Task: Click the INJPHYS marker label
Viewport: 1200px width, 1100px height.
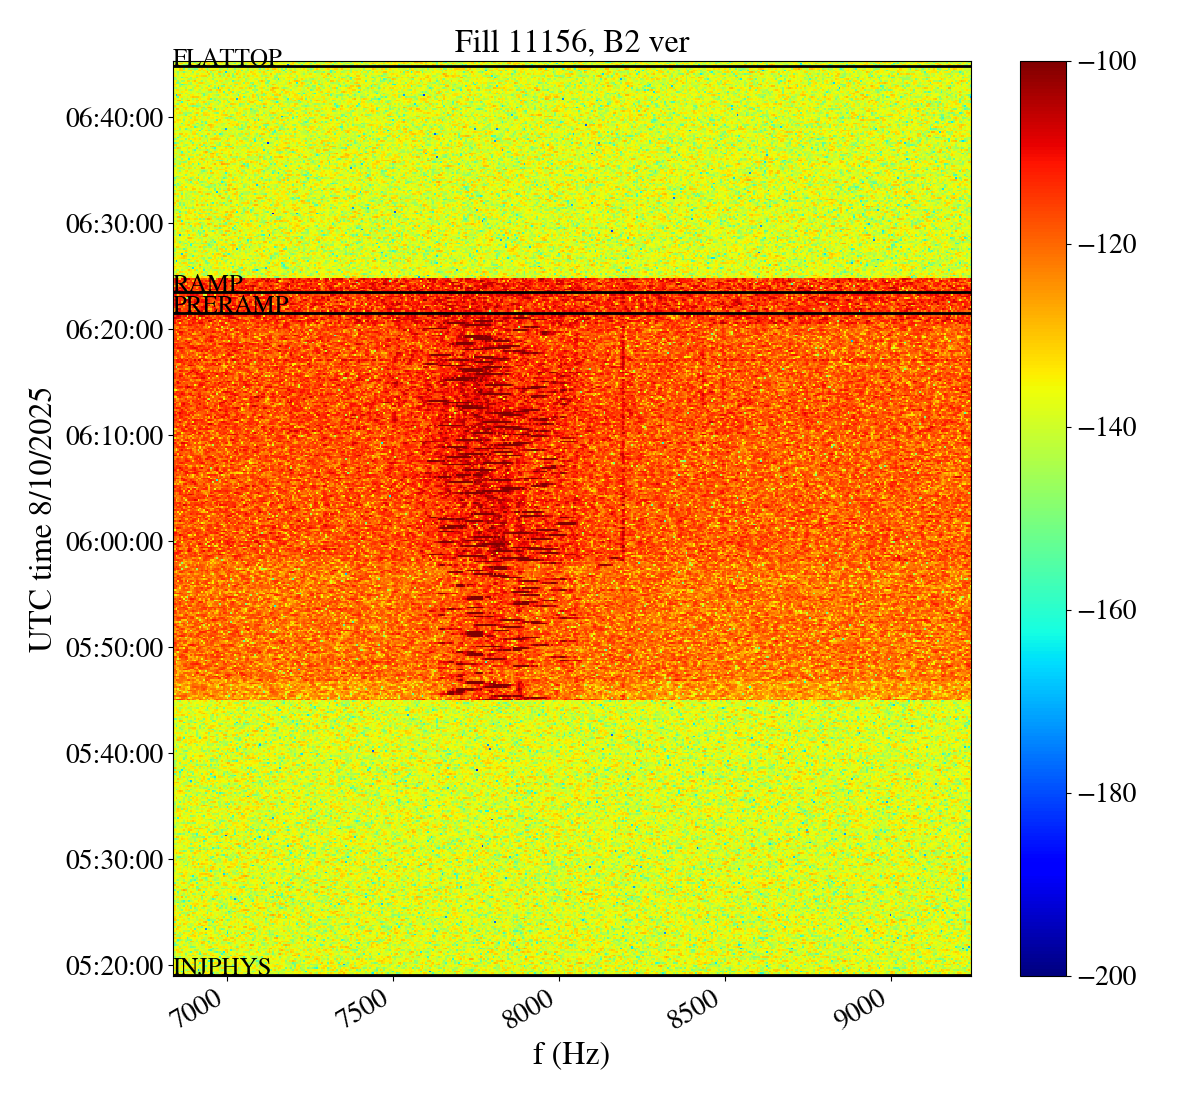Action: coord(222,966)
